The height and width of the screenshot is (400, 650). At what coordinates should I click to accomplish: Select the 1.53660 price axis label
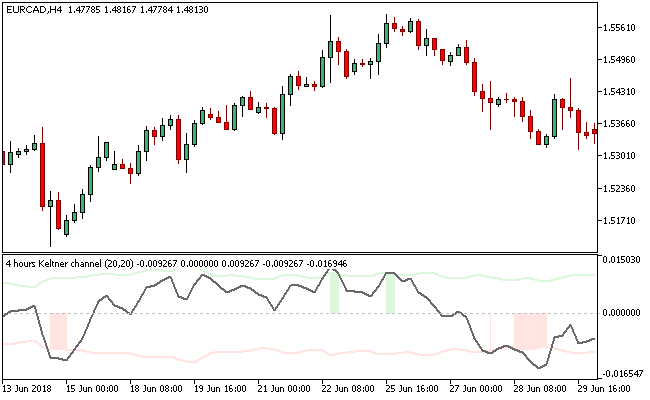pos(619,124)
